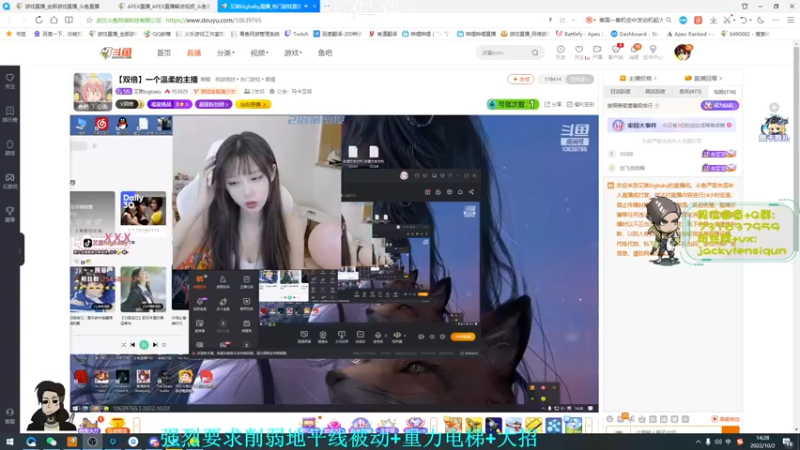Expand the gift bar right arrow
800x450 pixels.
click(589, 424)
